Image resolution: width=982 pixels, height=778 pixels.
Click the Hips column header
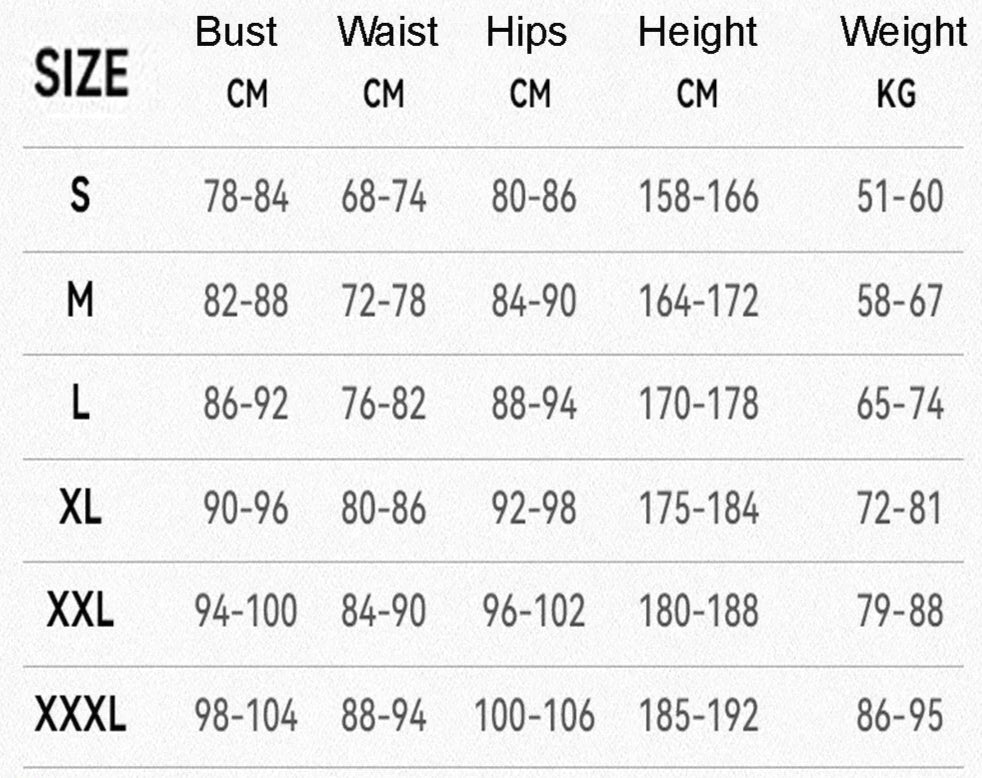click(527, 33)
